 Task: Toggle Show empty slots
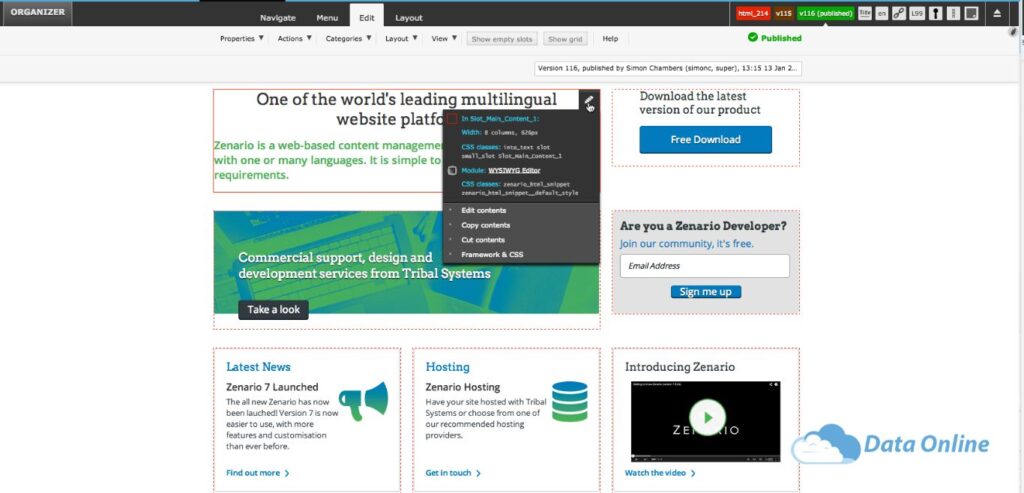coord(502,39)
